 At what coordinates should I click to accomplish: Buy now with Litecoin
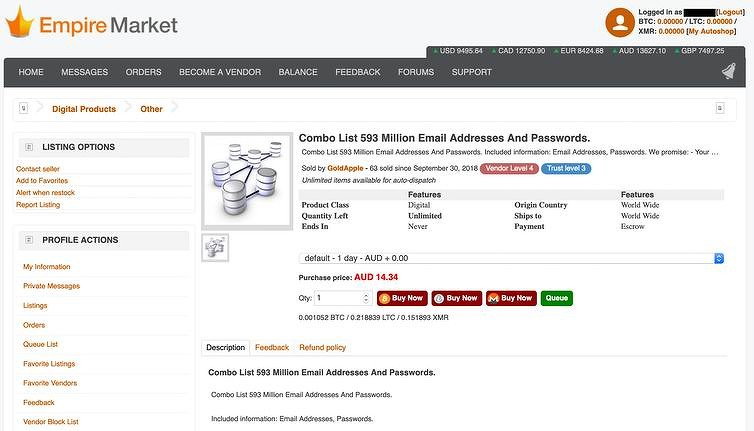pyautogui.click(x=457, y=298)
